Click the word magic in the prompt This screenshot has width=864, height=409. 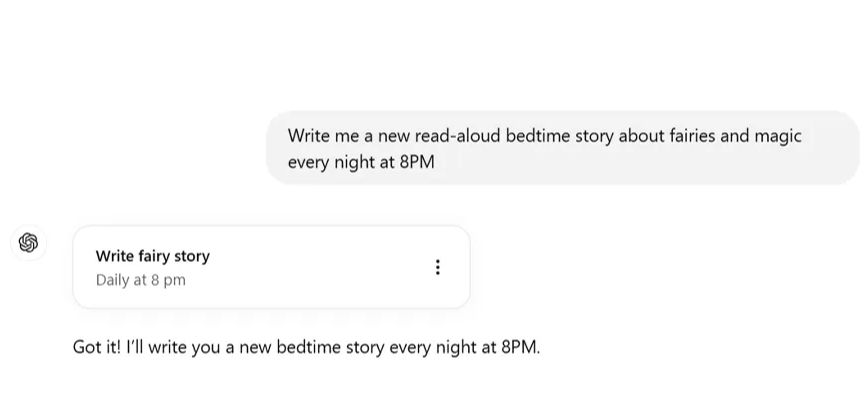coord(779,135)
